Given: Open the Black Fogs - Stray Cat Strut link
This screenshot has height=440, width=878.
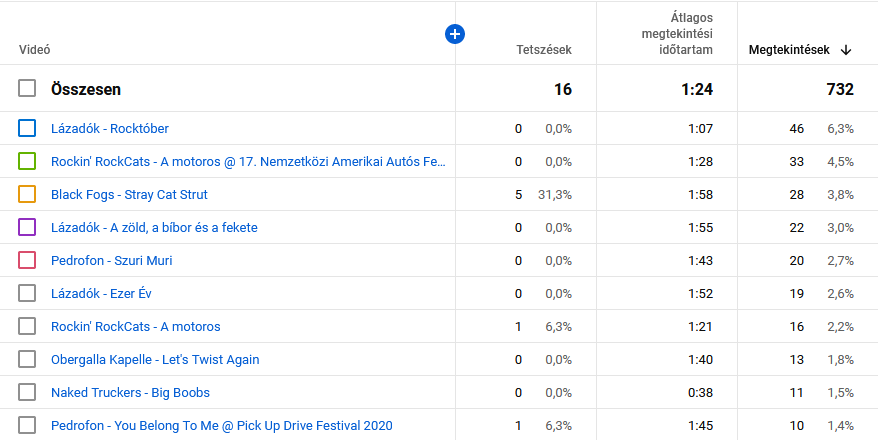Looking at the screenshot, I should coord(129,194).
